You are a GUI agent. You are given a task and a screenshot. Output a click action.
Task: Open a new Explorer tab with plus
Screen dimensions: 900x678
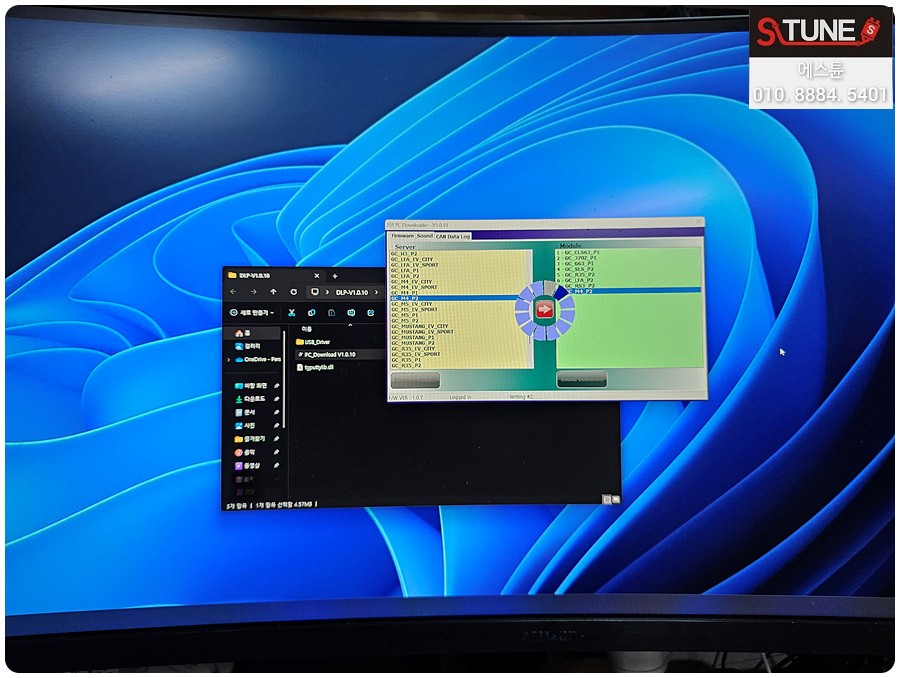point(334,275)
